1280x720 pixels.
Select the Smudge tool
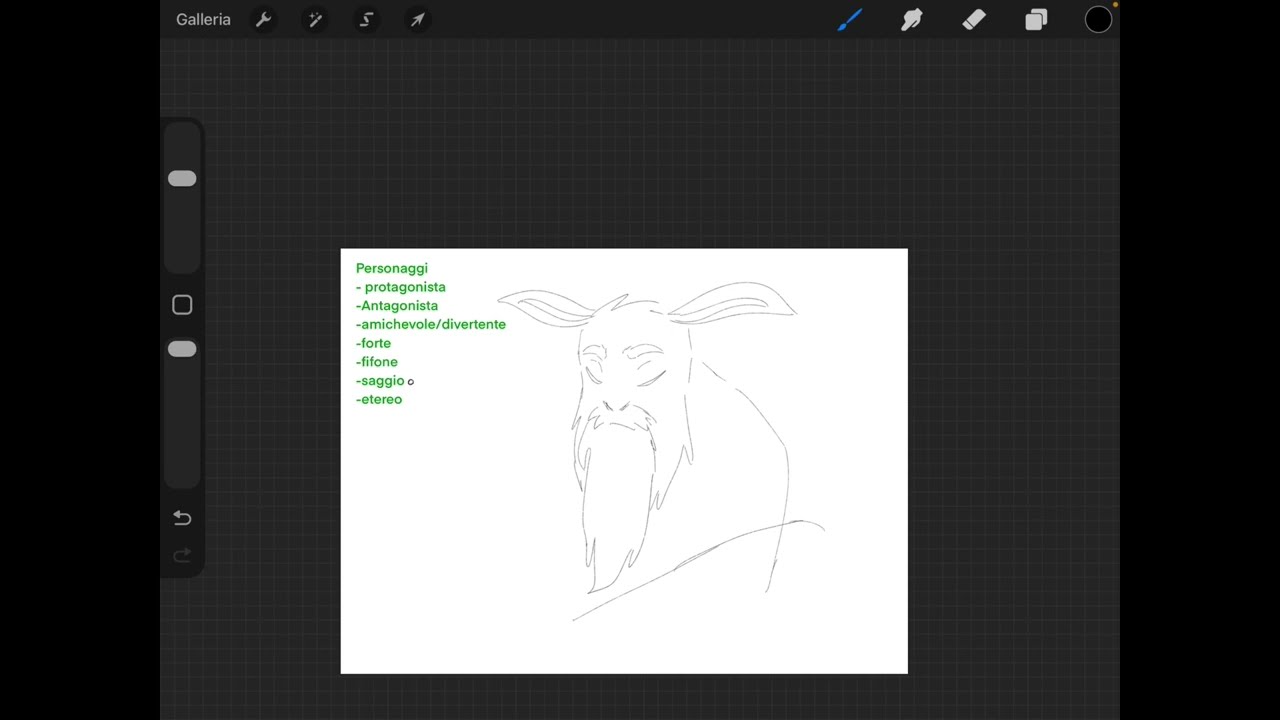coord(912,20)
